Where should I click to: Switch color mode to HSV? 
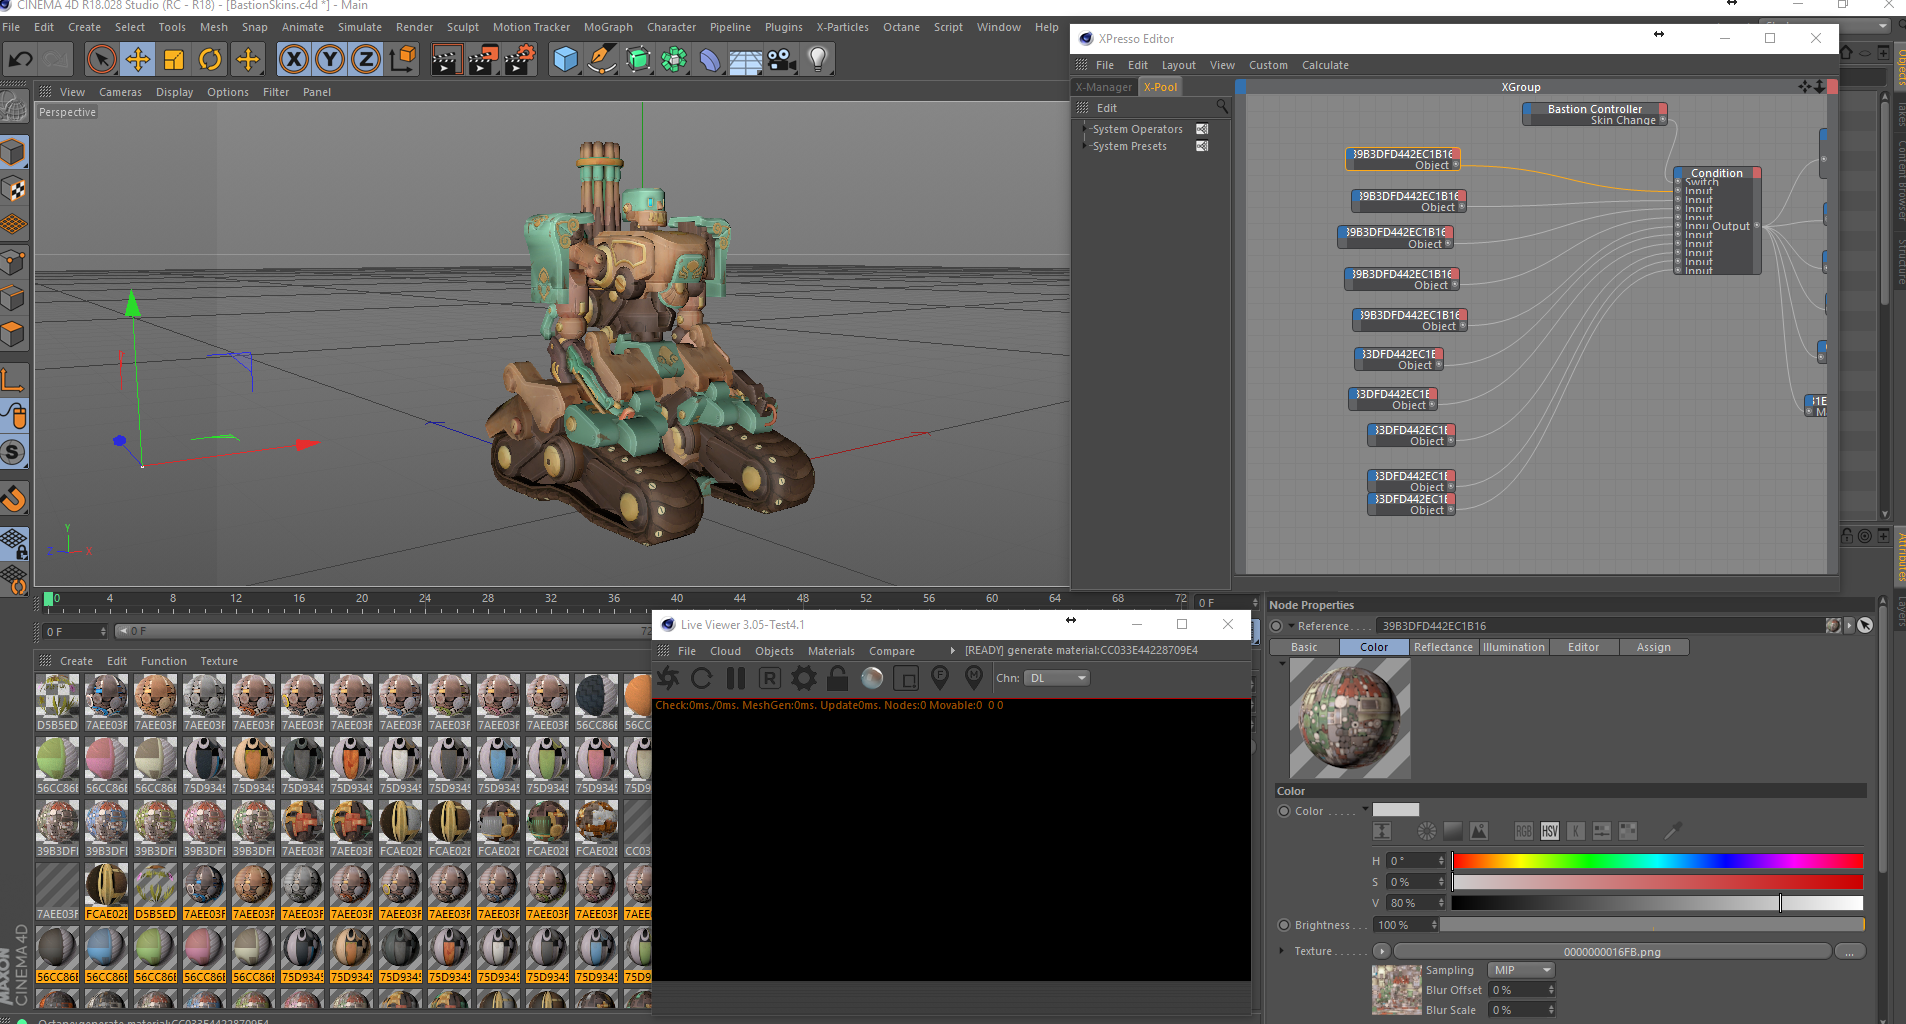pyautogui.click(x=1550, y=831)
